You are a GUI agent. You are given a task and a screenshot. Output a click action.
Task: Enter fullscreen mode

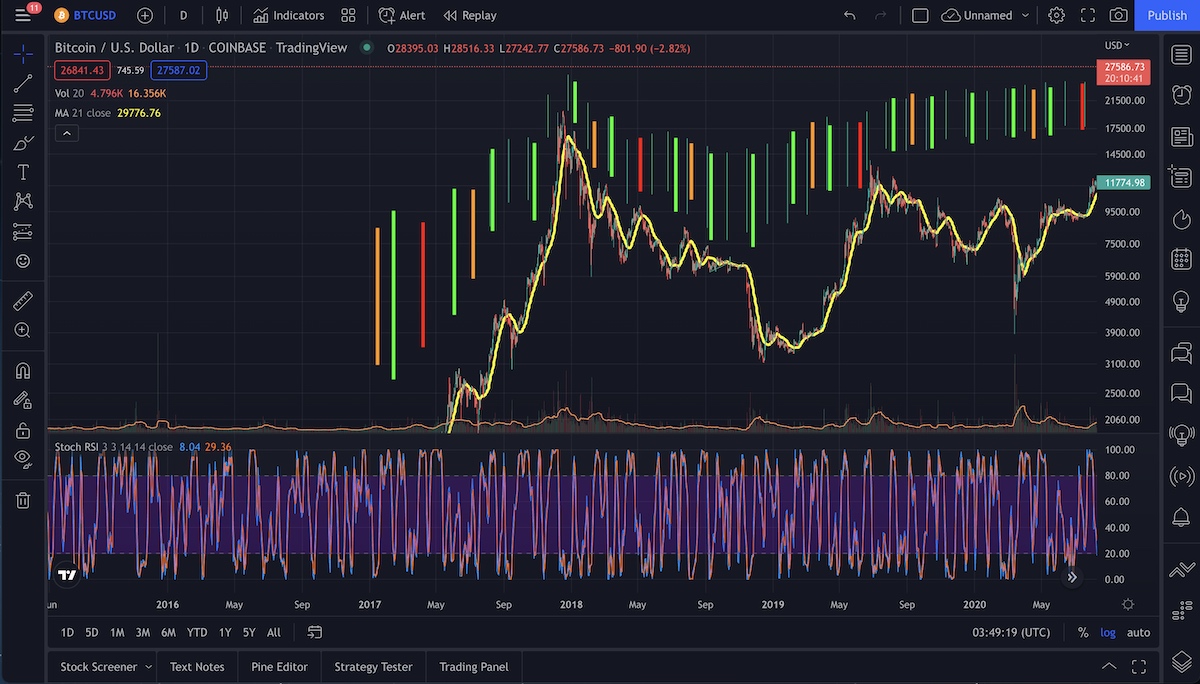point(1088,16)
